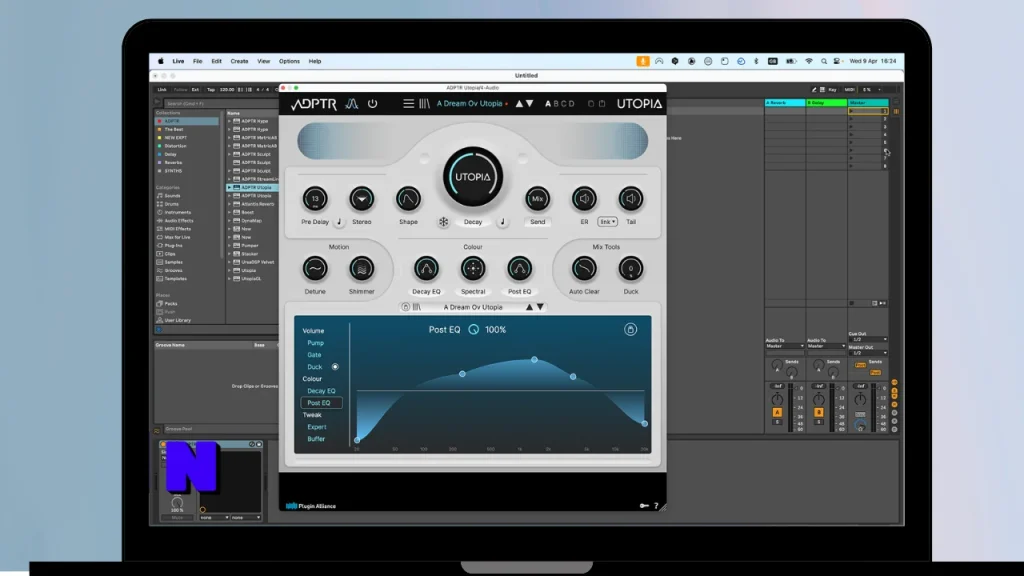Step lower preset bar up arrow

530,307
